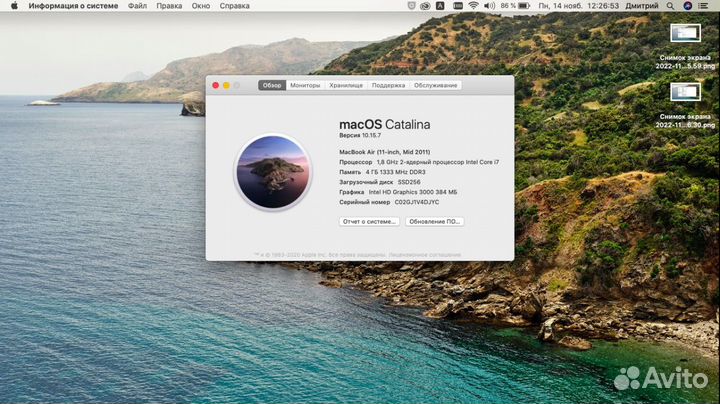Open the Apple menu

(14, 6)
